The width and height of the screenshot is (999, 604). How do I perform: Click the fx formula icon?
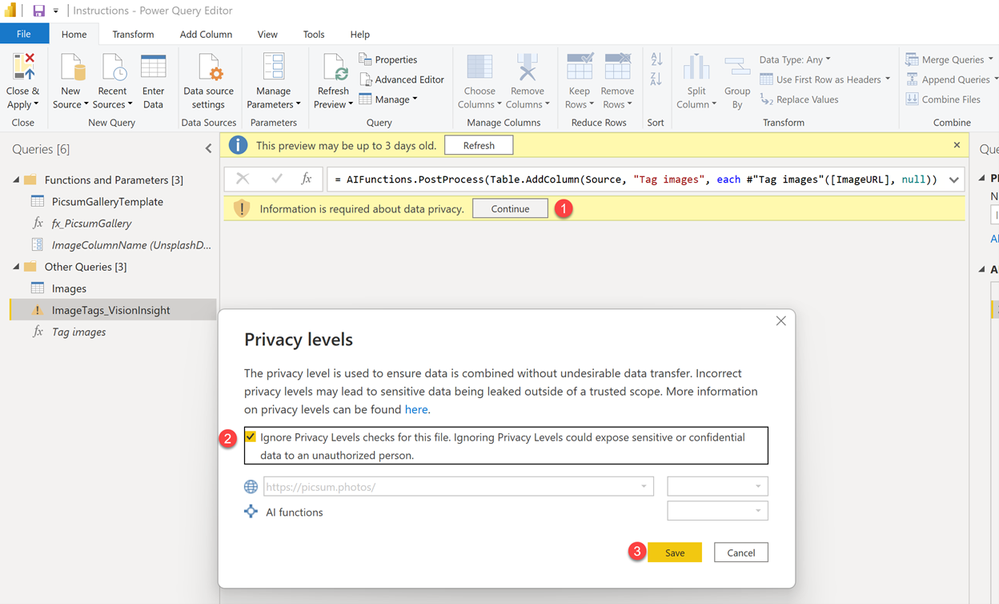306,179
